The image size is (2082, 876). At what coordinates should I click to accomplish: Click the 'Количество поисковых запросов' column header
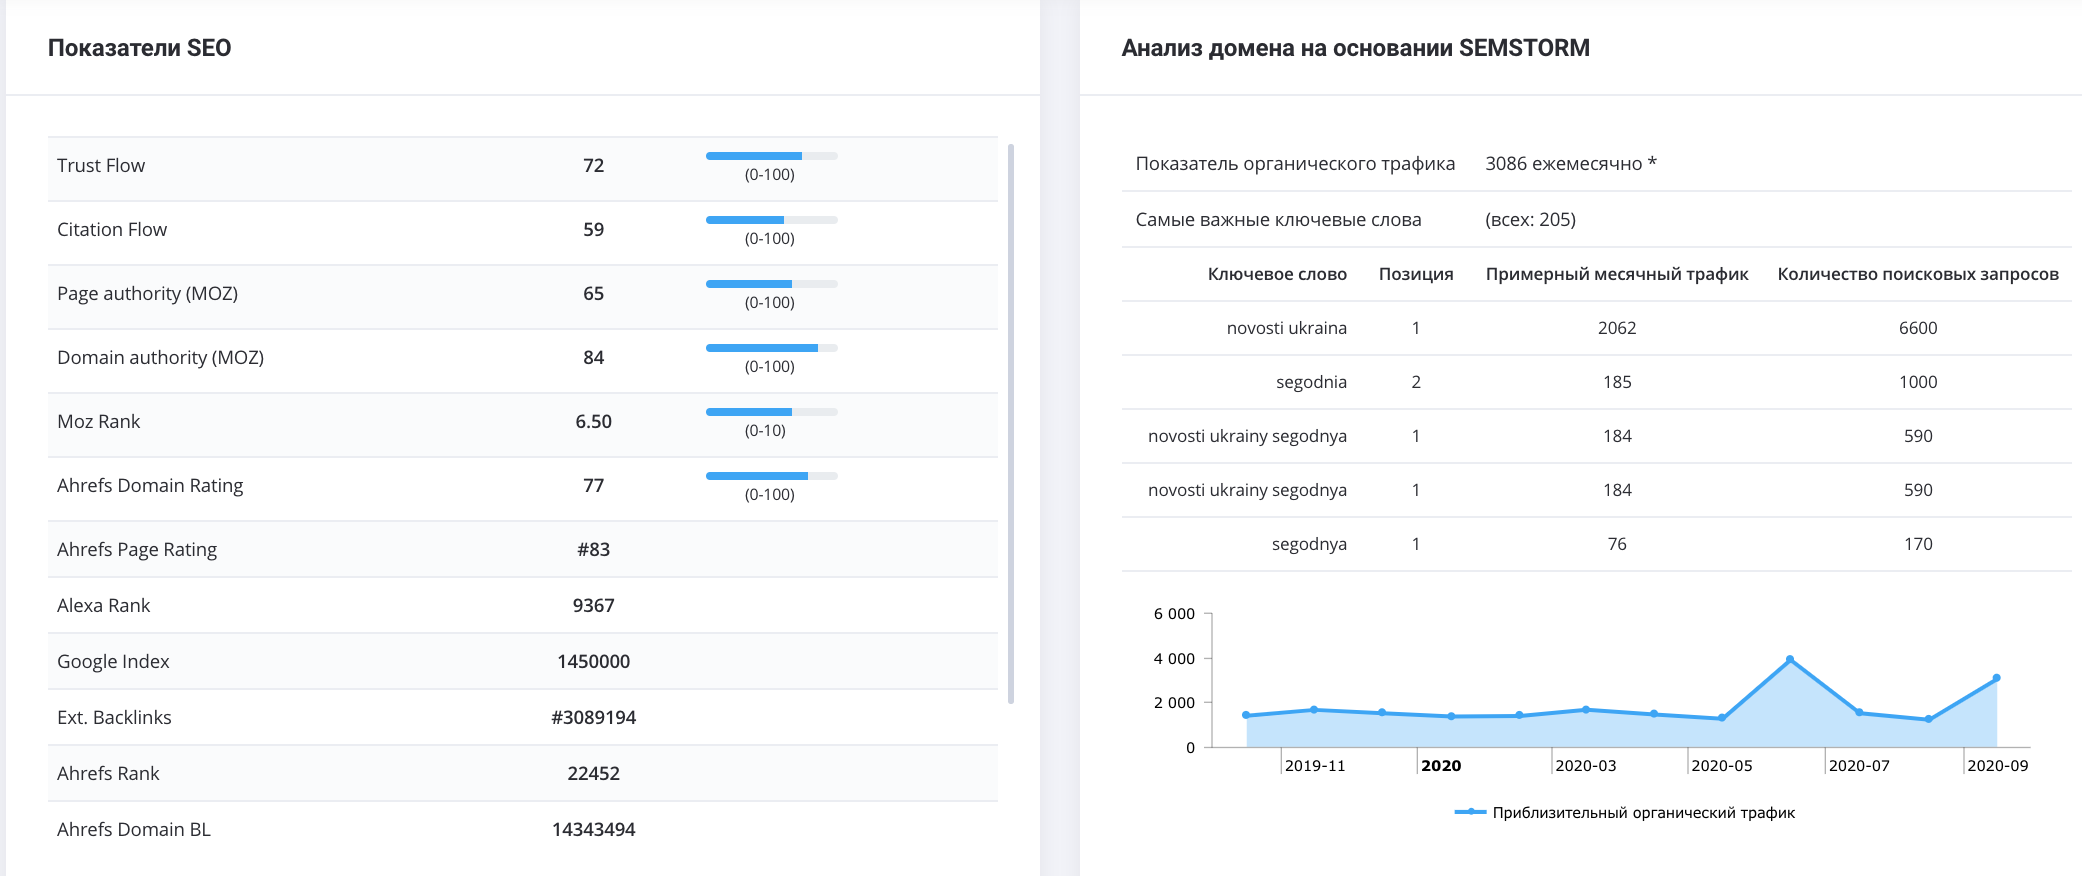1918,274
